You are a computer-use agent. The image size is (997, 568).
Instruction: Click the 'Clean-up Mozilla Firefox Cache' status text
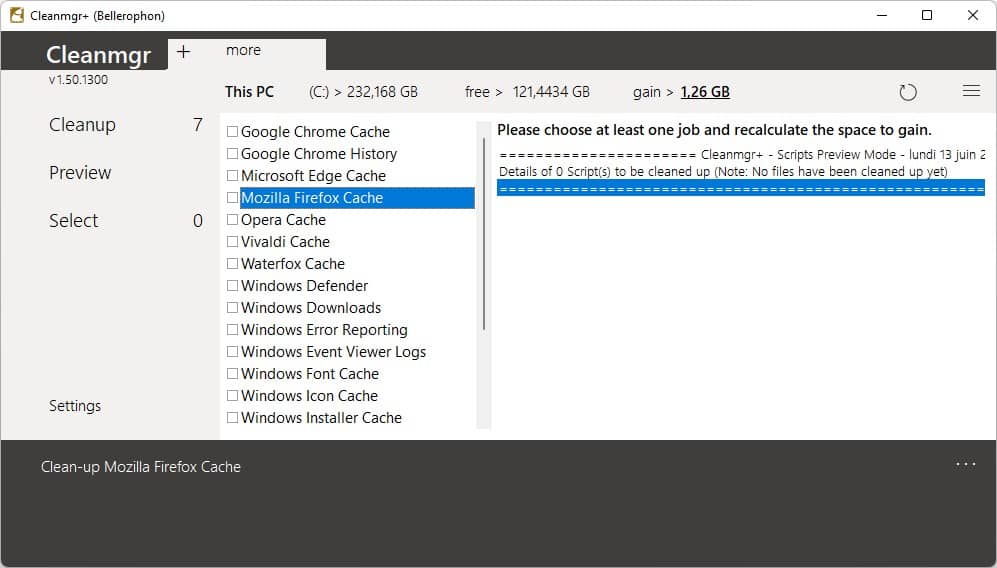141,467
